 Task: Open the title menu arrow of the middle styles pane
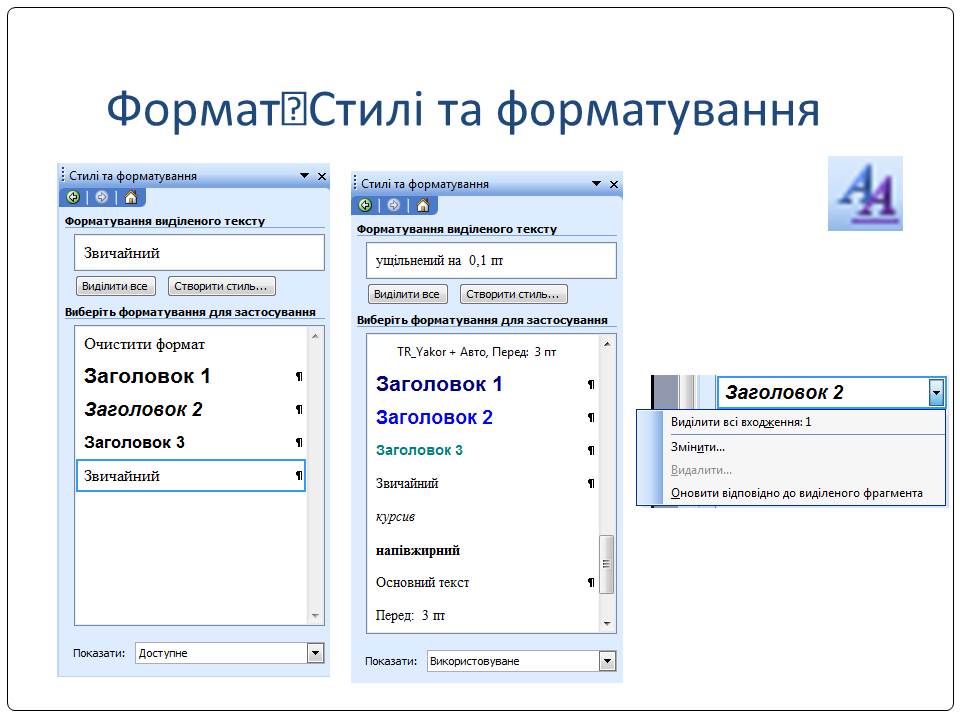tap(597, 184)
